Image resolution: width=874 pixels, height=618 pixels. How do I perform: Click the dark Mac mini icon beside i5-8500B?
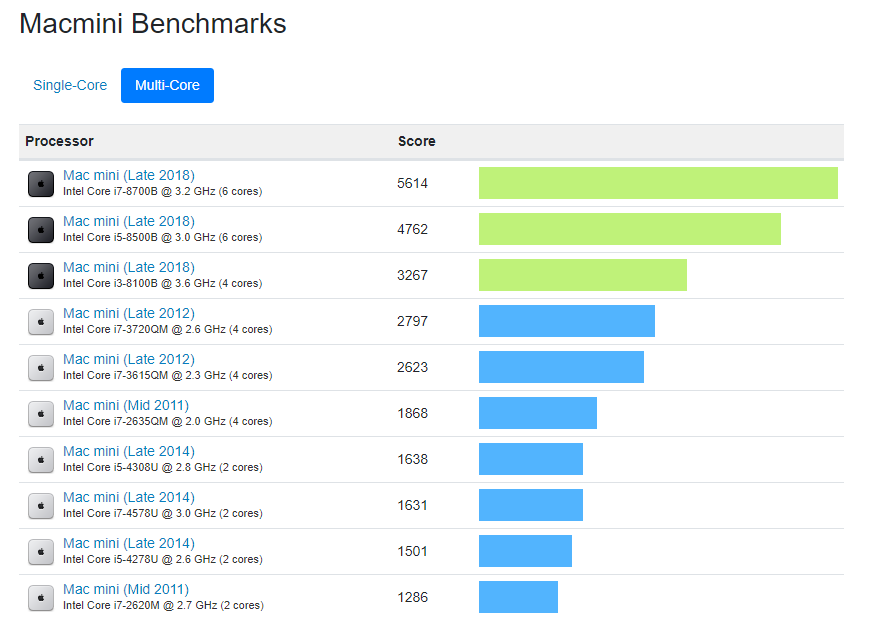tap(41, 230)
